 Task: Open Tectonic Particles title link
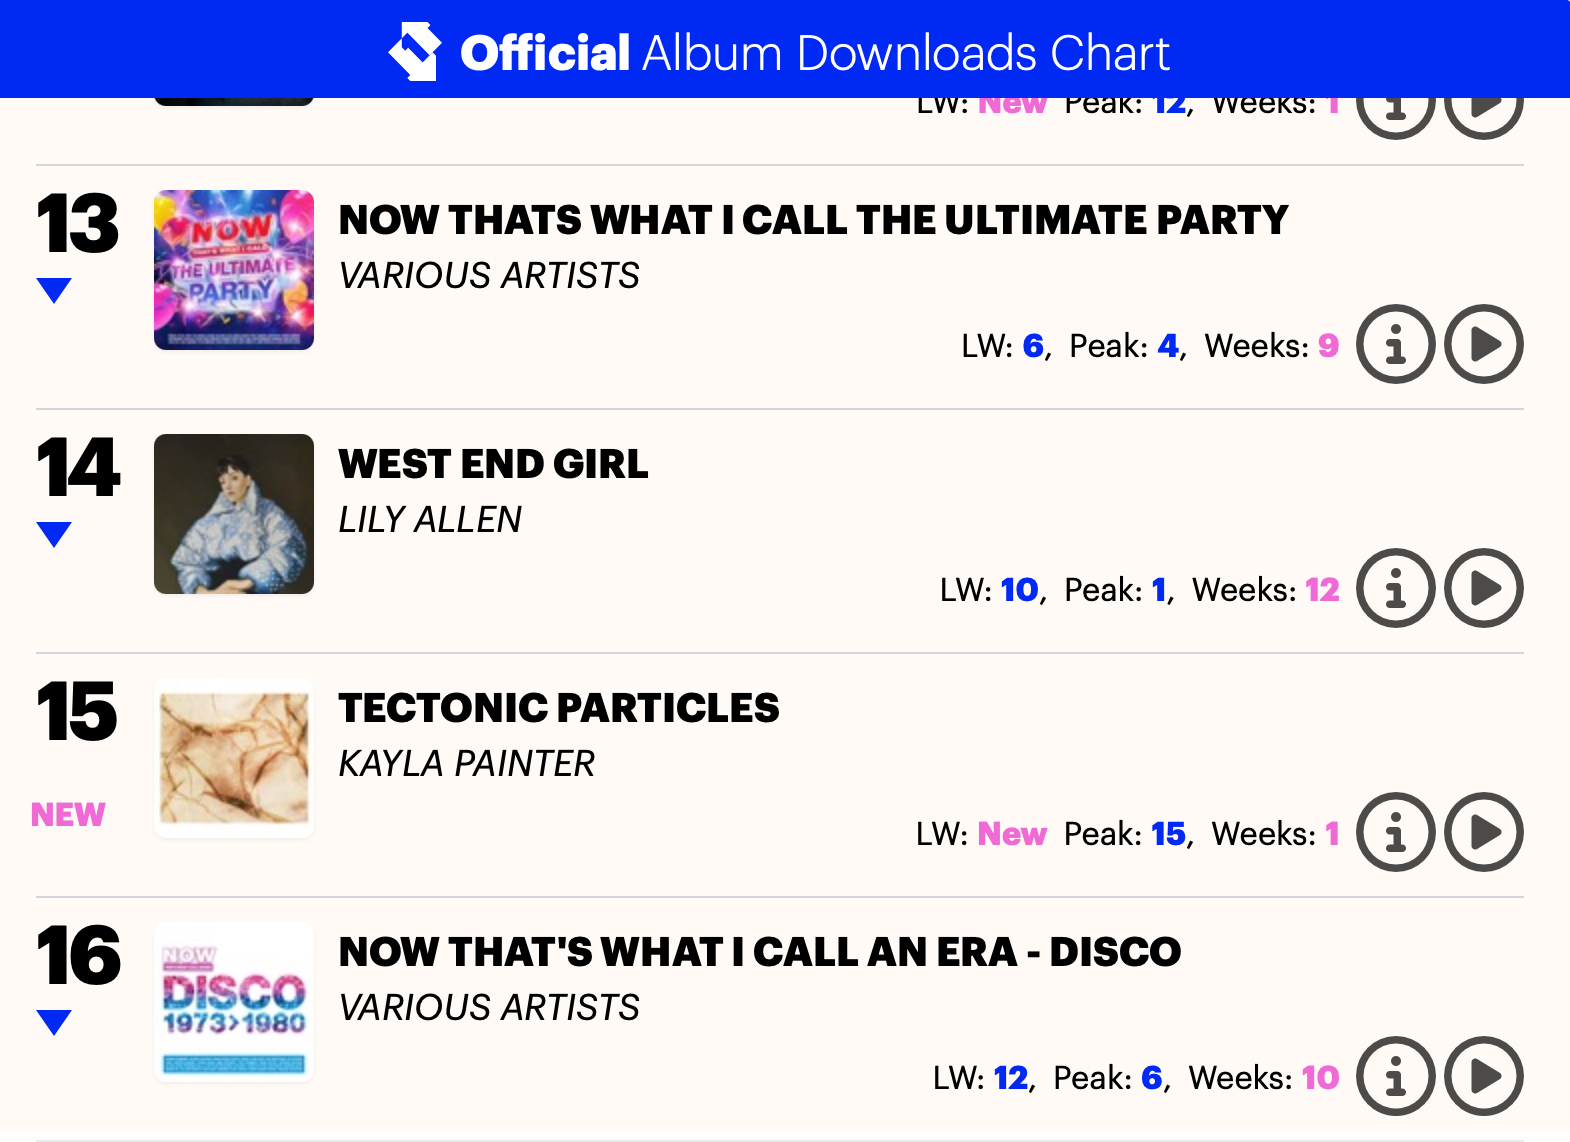click(x=558, y=708)
